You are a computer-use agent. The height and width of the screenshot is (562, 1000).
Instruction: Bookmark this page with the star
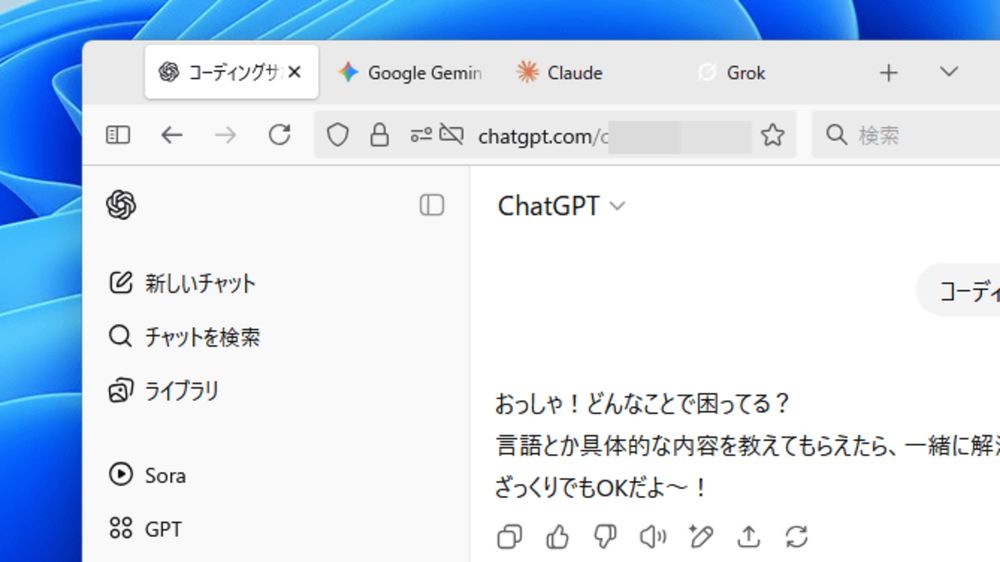point(772,135)
